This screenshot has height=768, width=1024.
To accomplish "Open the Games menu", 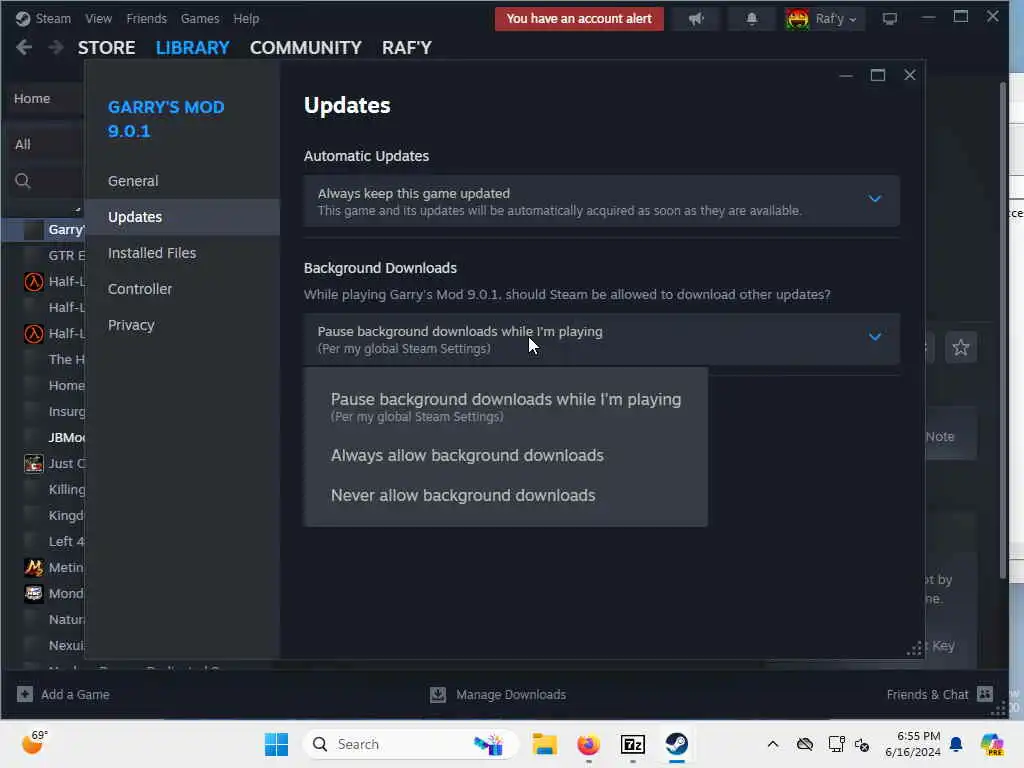I will [200, 18].
